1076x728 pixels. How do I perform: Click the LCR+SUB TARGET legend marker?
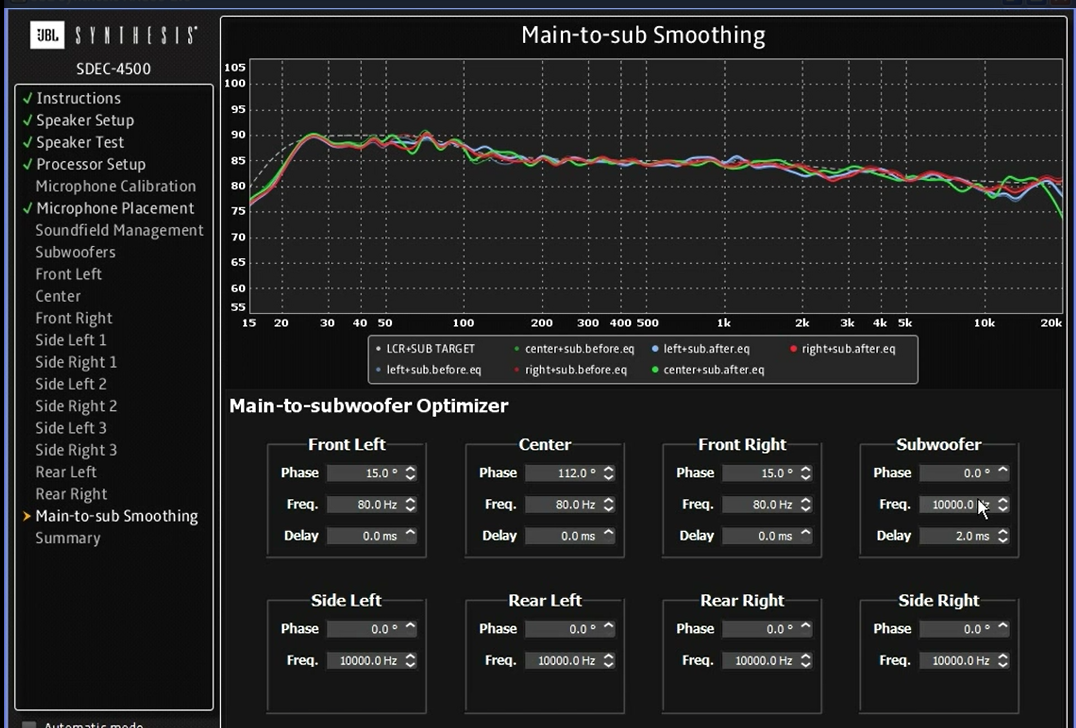pyautogui.click(x=378, y=349)
